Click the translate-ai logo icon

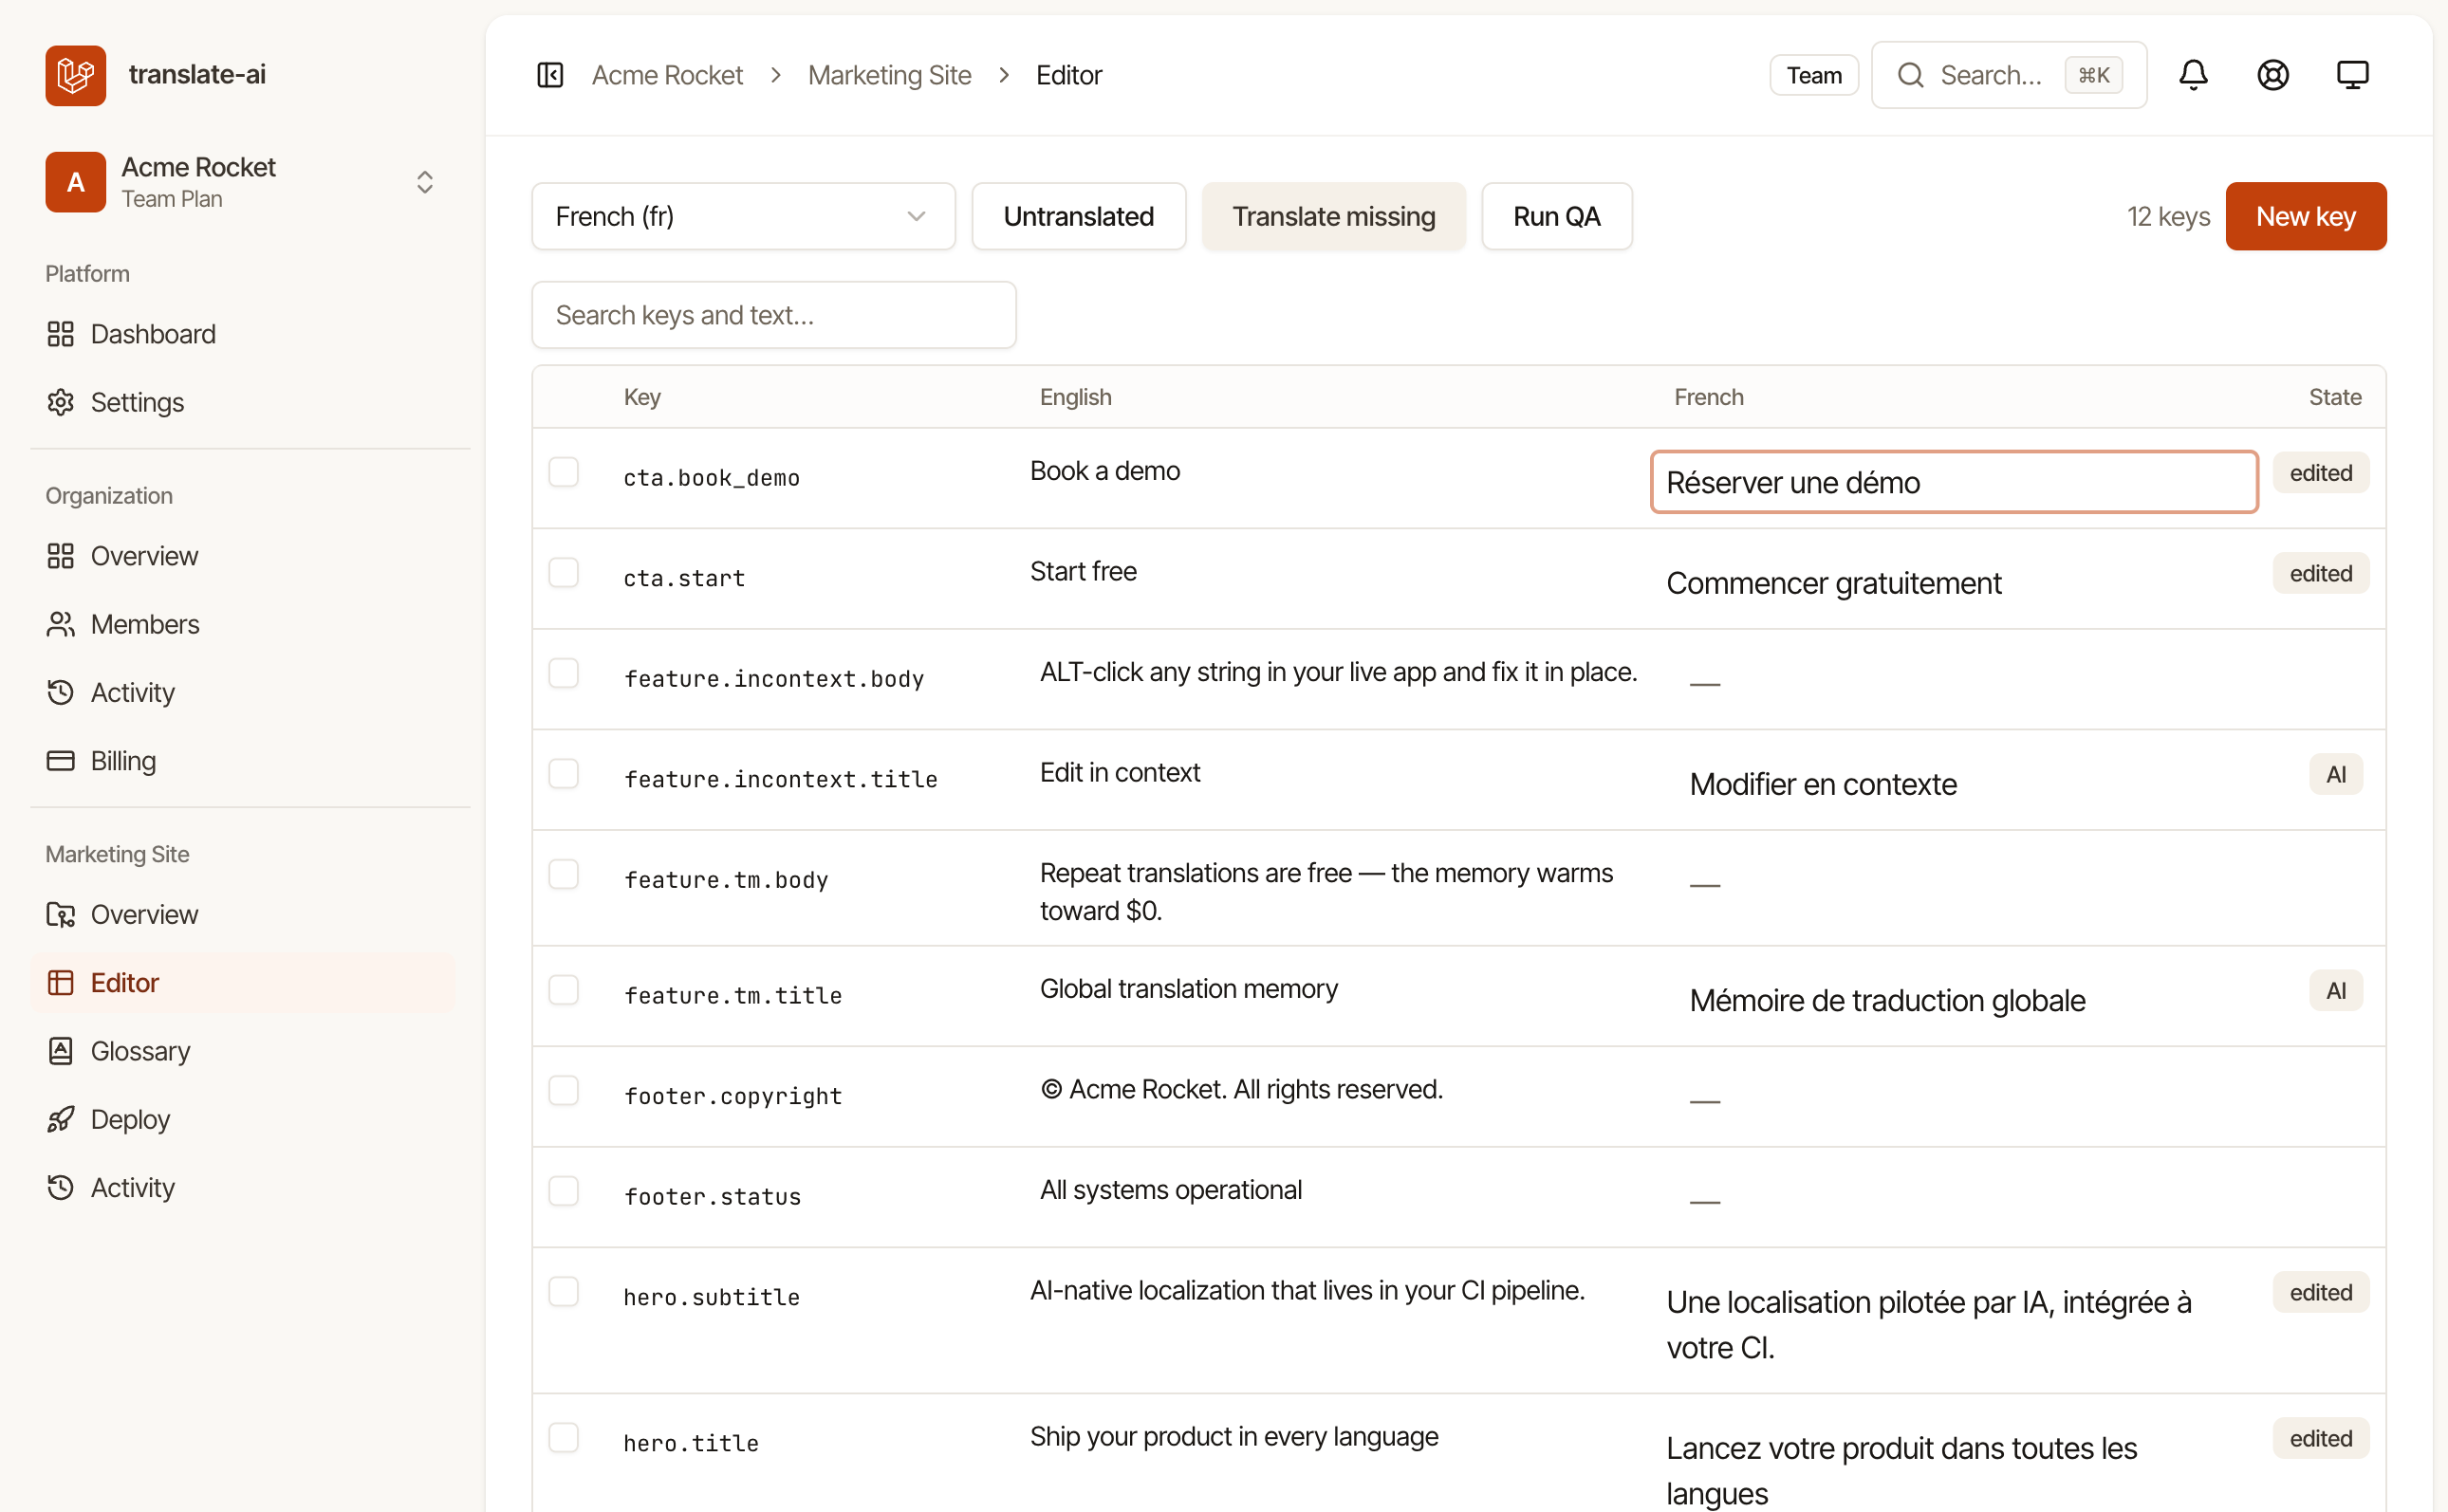coord(75,75)
